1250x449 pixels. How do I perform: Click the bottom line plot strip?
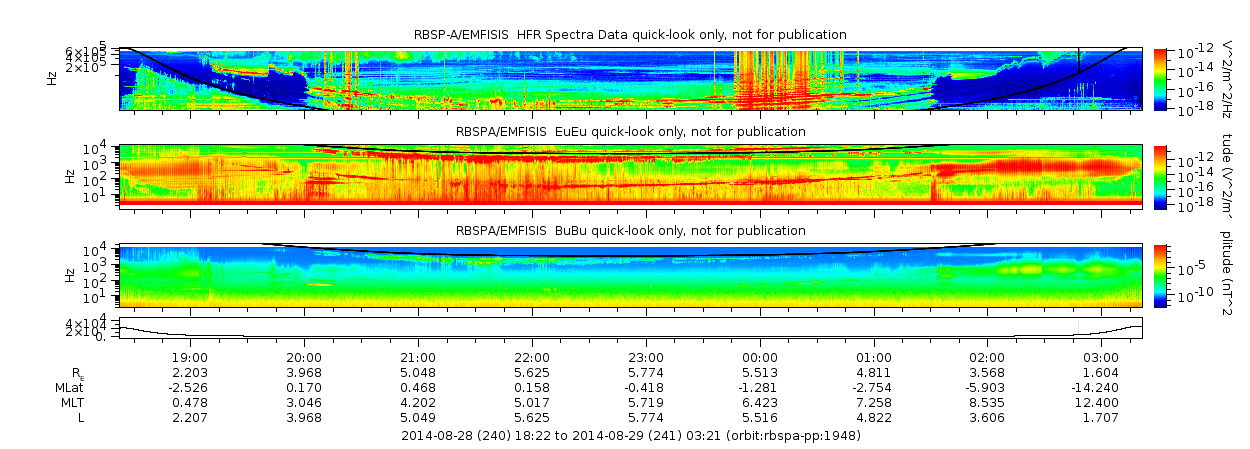click(630, 329)
